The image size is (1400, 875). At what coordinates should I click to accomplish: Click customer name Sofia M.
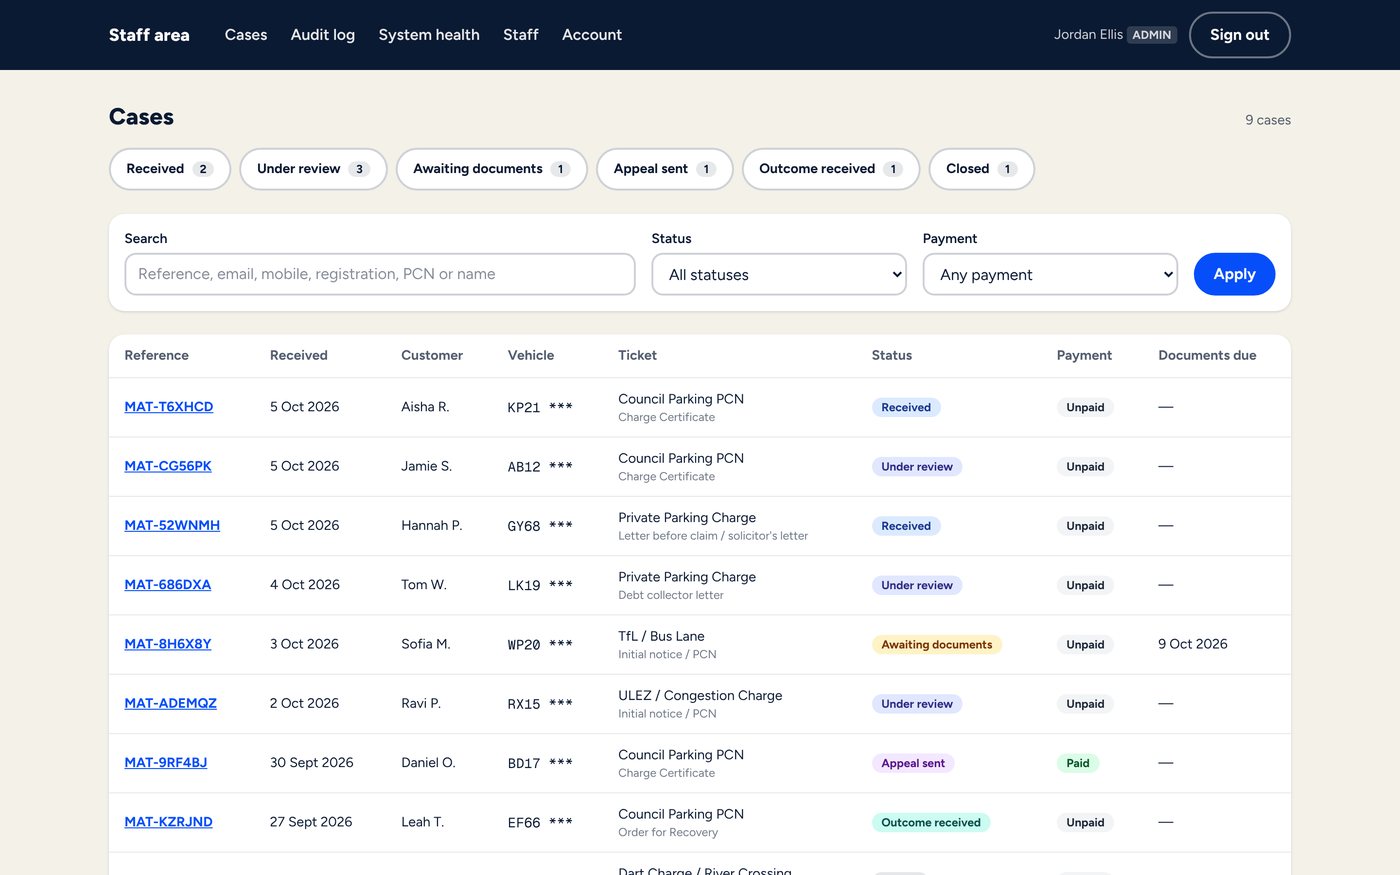tap(426, 644)
